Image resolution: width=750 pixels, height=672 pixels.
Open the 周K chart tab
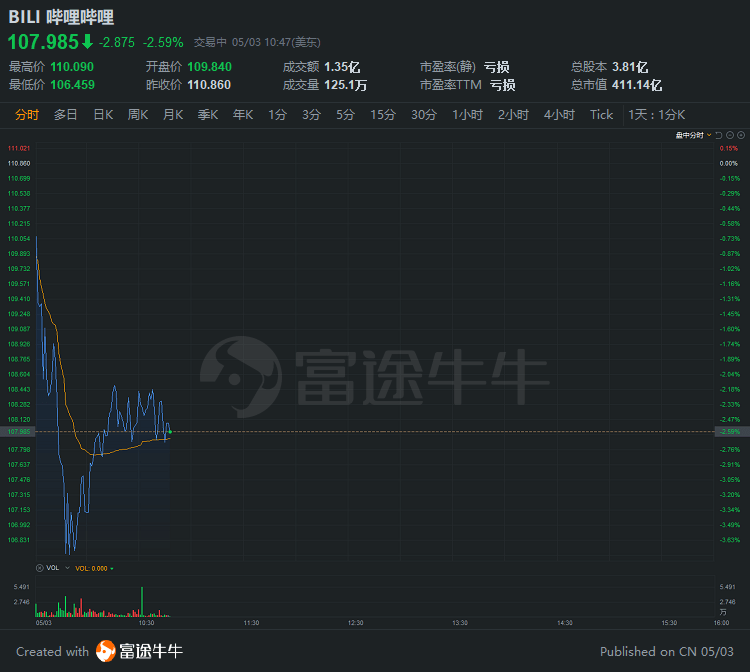(x=138, y=115)
